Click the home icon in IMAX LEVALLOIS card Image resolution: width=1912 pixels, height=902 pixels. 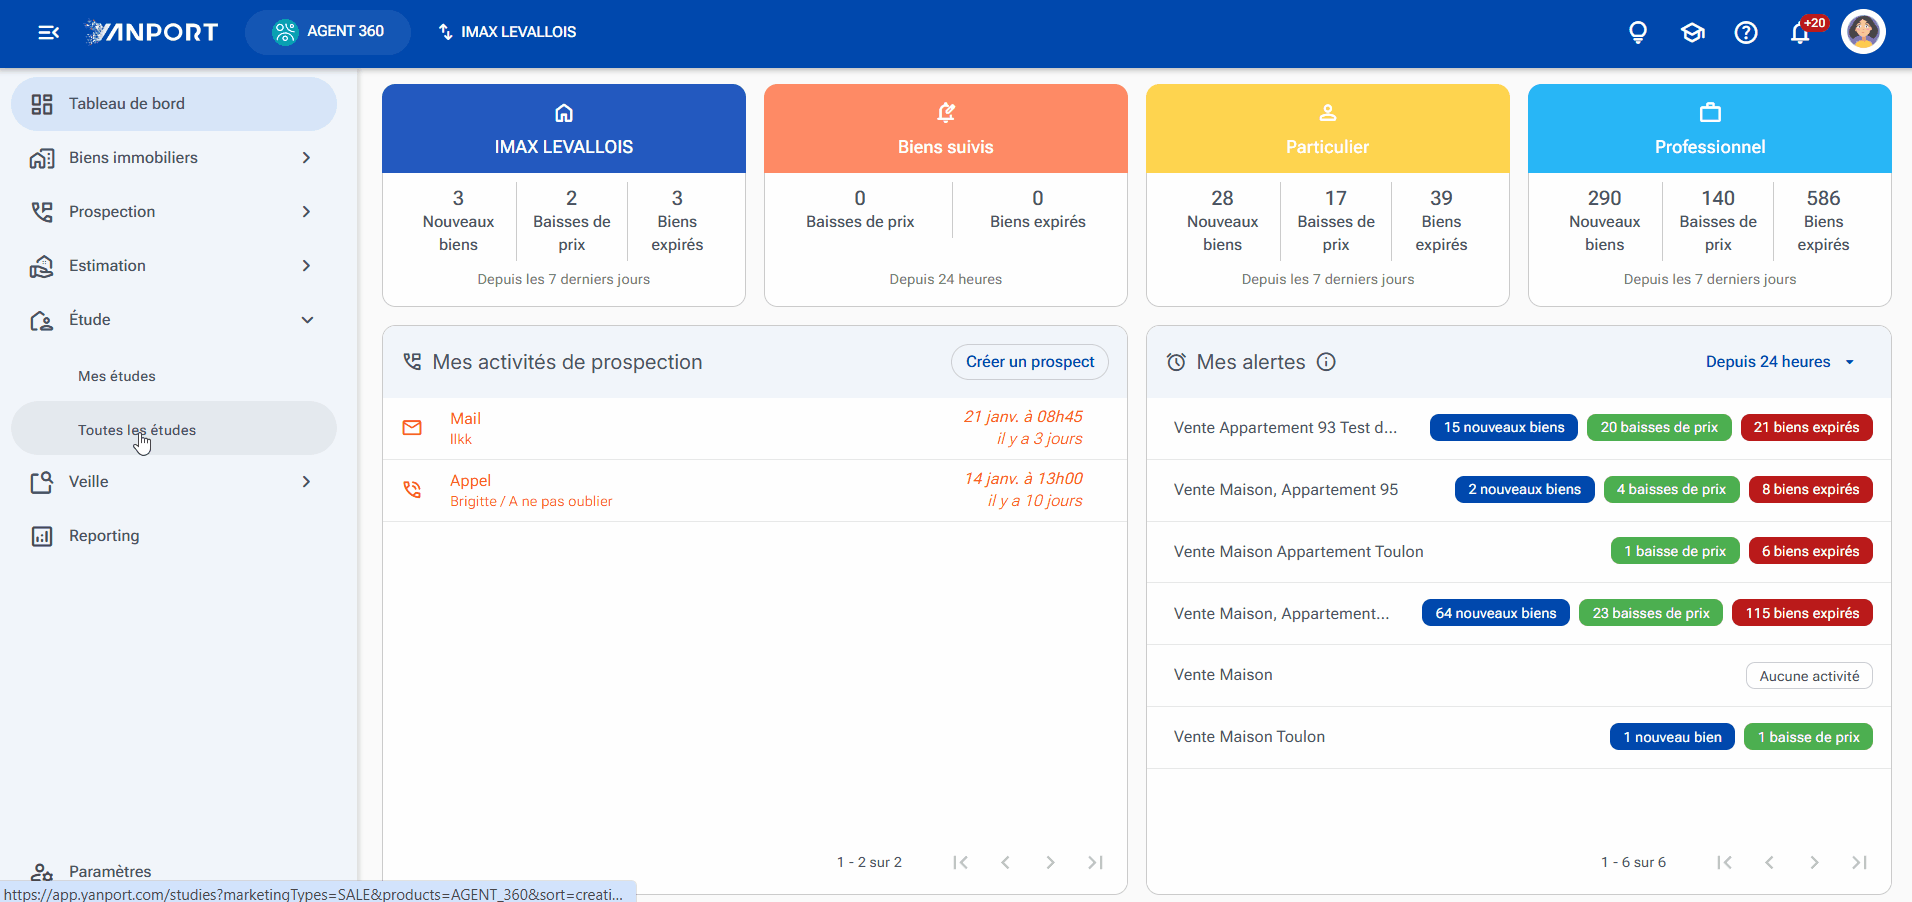coord(564,113)
